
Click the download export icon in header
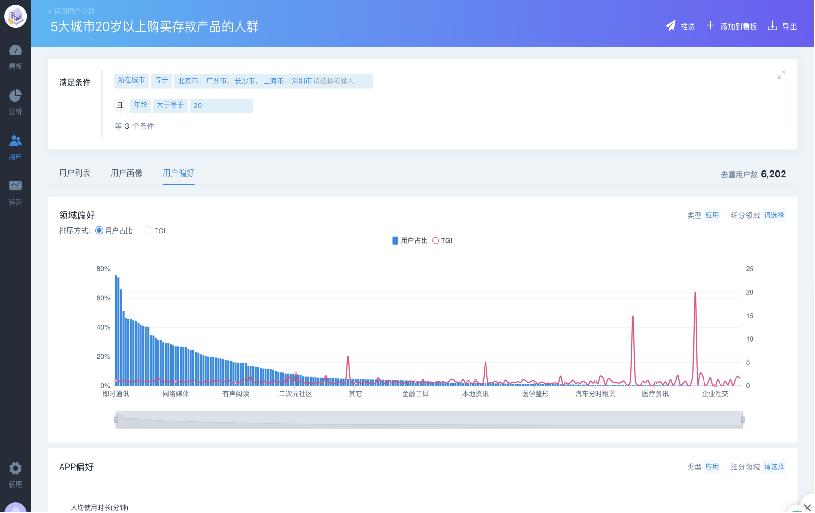pos(772,26)
